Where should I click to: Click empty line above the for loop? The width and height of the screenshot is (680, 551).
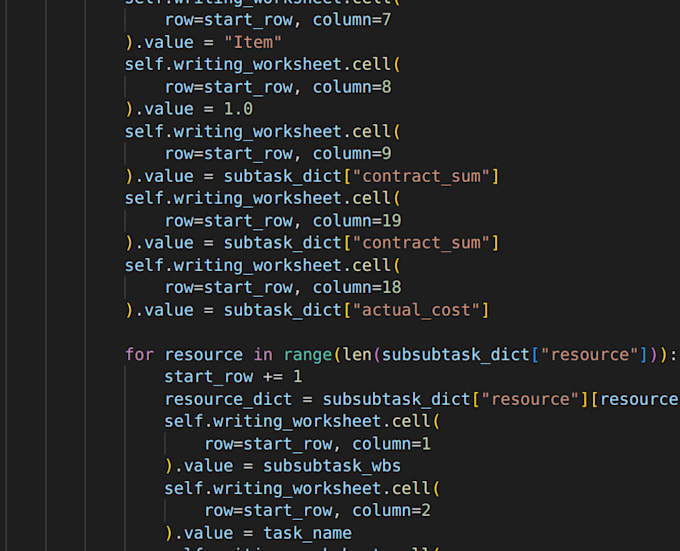[390, 333]
